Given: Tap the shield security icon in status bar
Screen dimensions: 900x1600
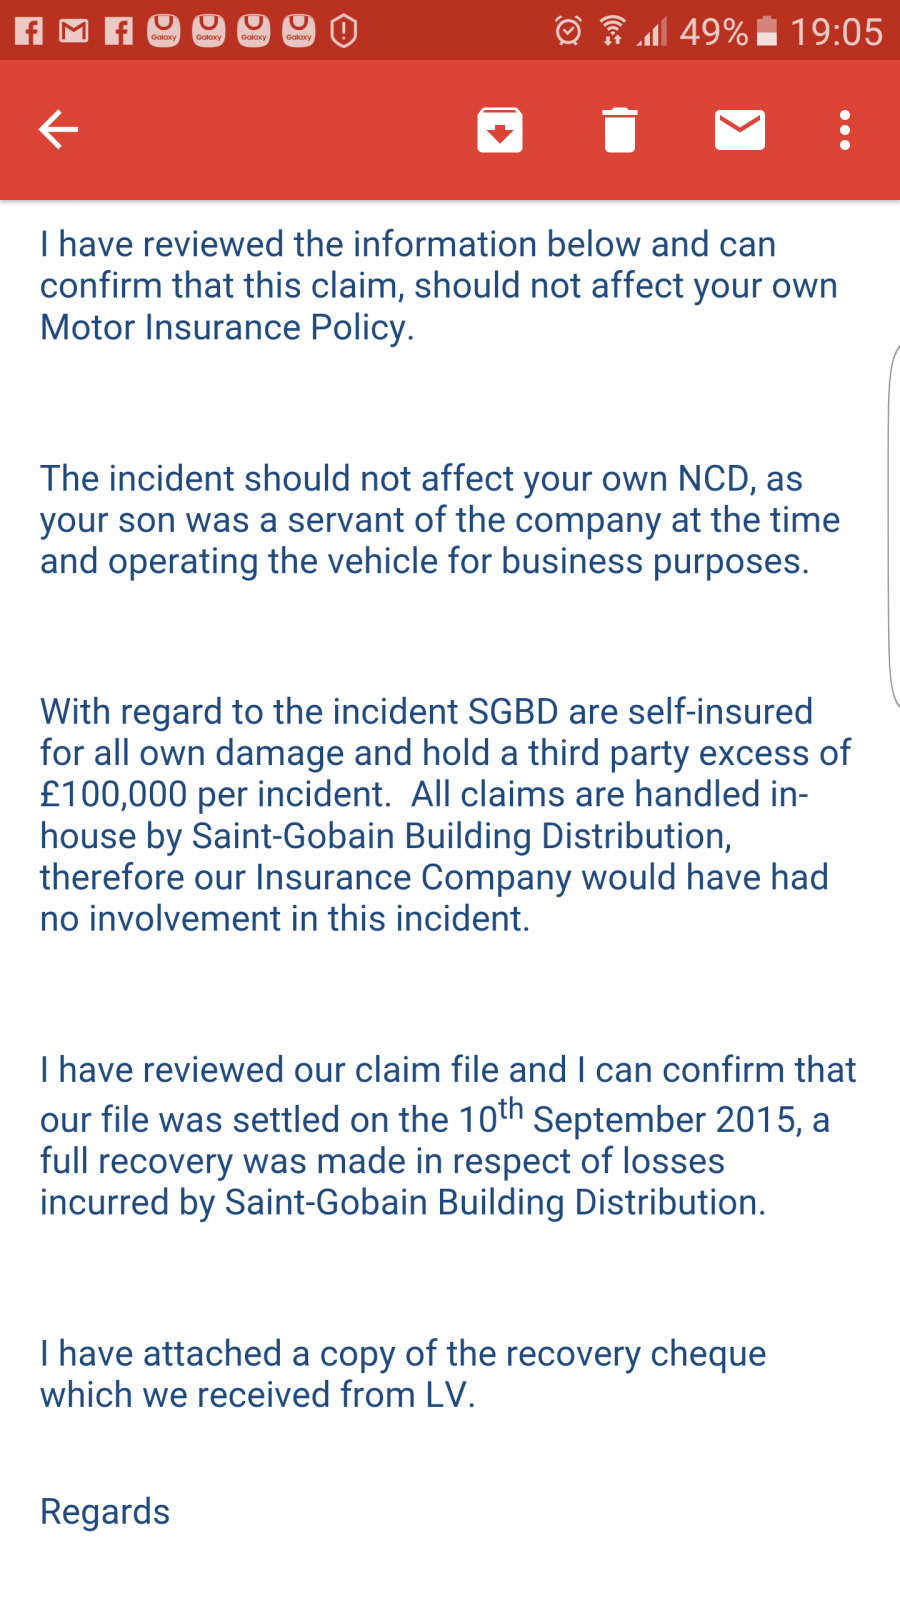Looking at the screenshot, I should (x=344, y=31).
